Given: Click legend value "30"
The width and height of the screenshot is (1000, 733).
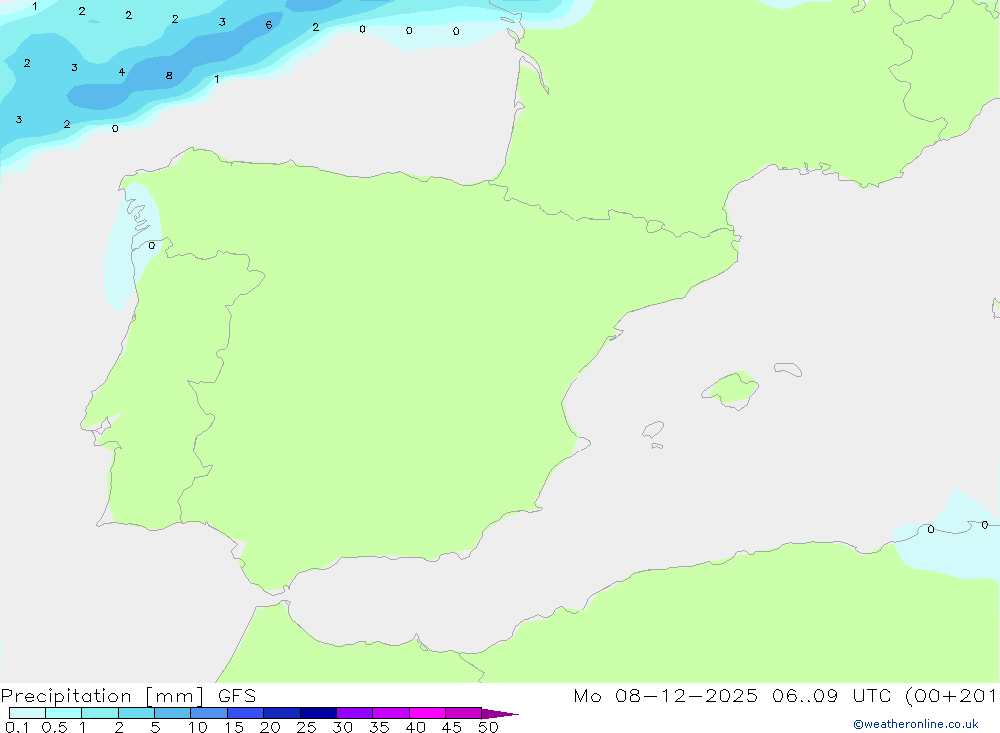Looking at the screenshot, I should click(x=342, y=727).
